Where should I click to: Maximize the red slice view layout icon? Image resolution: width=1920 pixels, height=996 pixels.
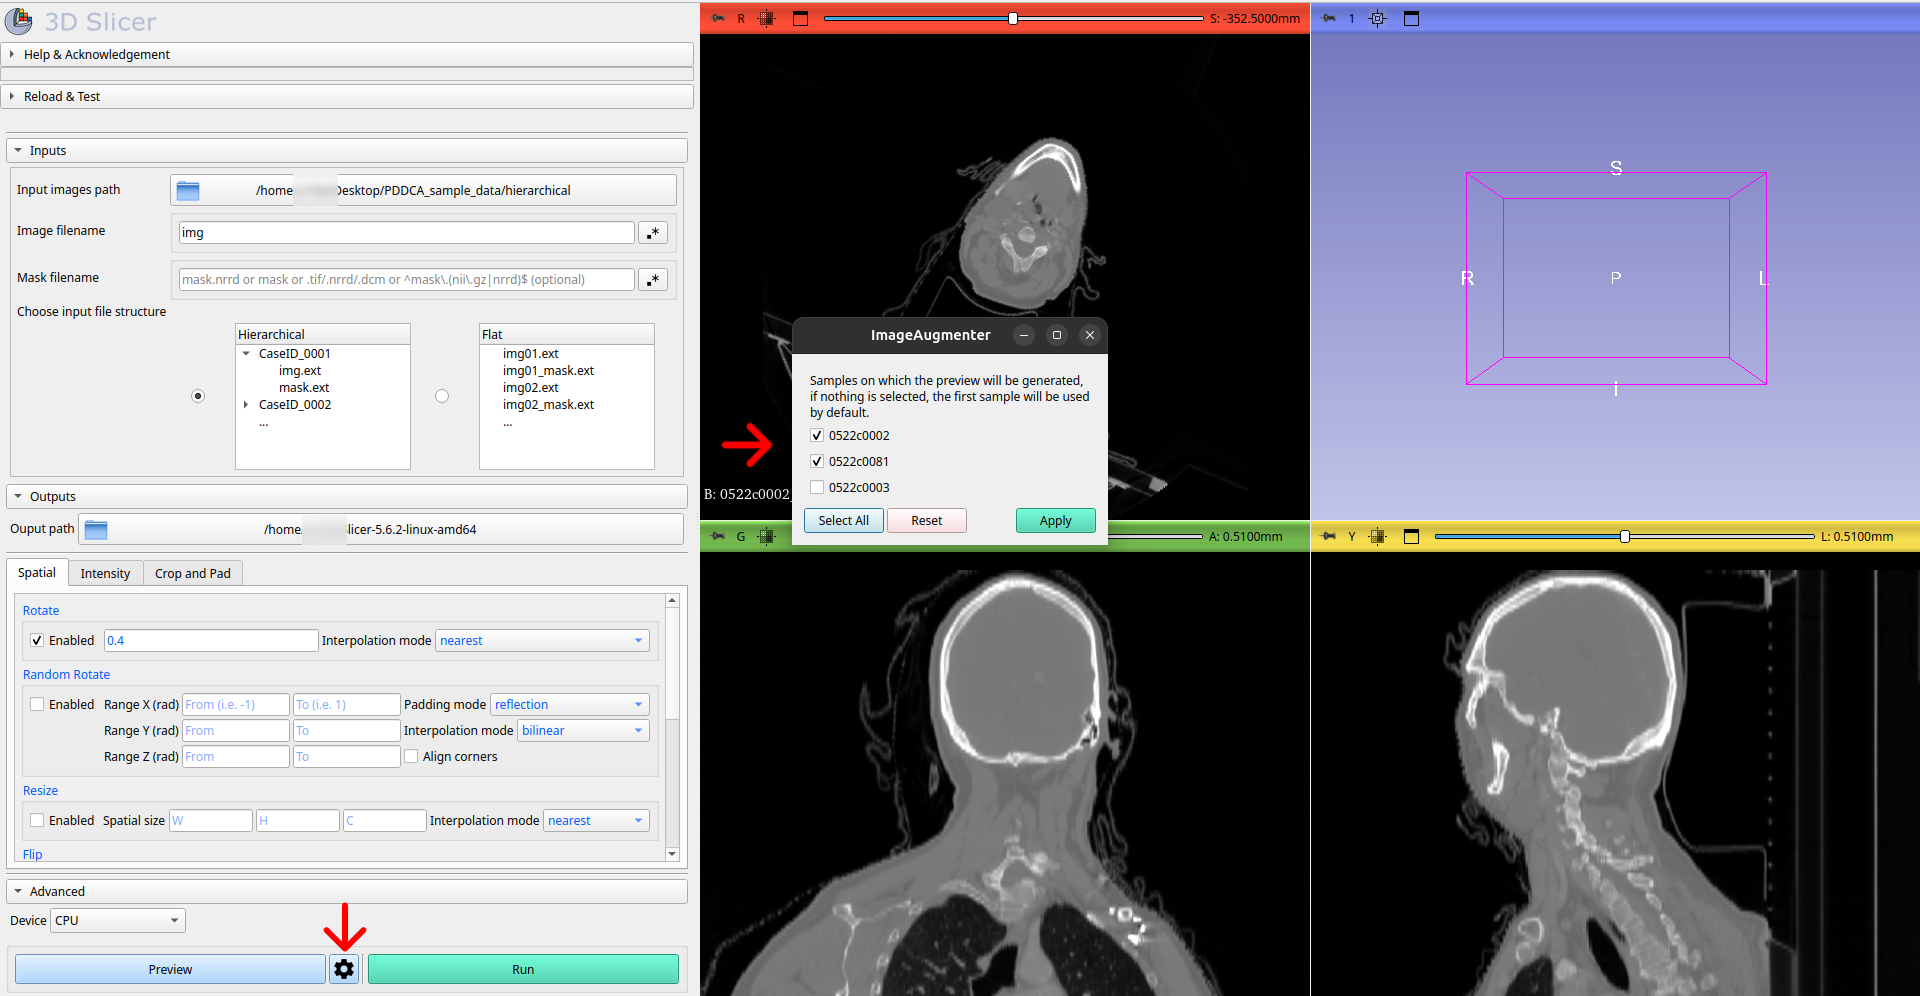tap(800, 18)
